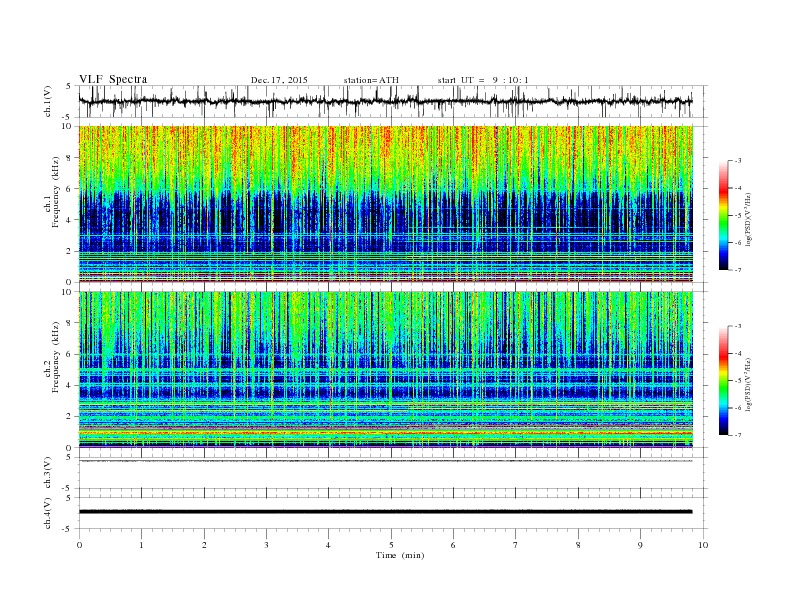Click the time axis tick label '6'

pyautogui.click(x=453, y=545)
